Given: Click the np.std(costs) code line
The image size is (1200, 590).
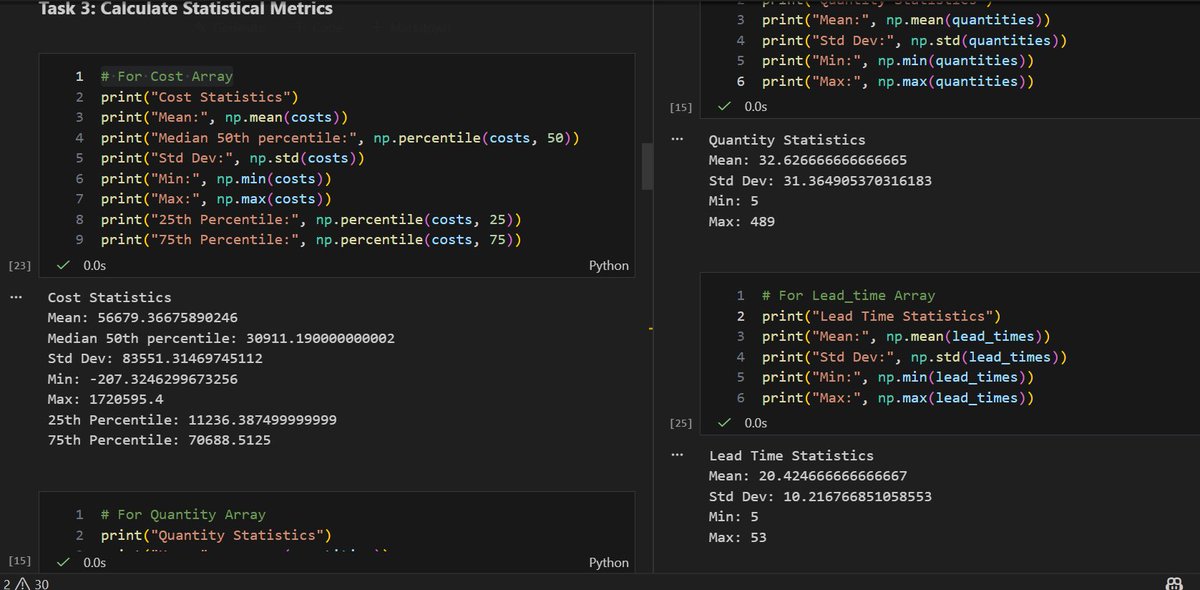Looking at the screenshot, I should [232, 158].
